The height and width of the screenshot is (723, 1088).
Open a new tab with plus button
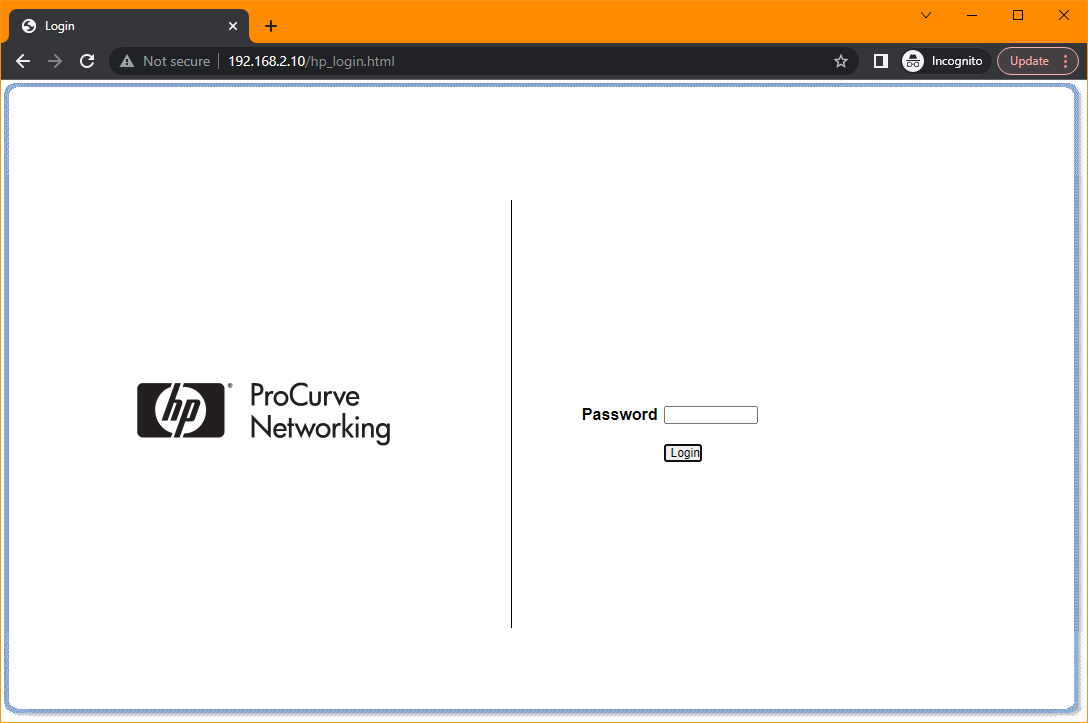coord(271,26)
